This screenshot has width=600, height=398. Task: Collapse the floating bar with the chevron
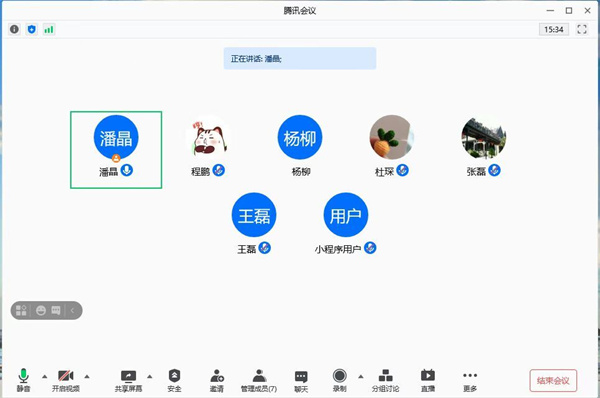tap(73, 310)
